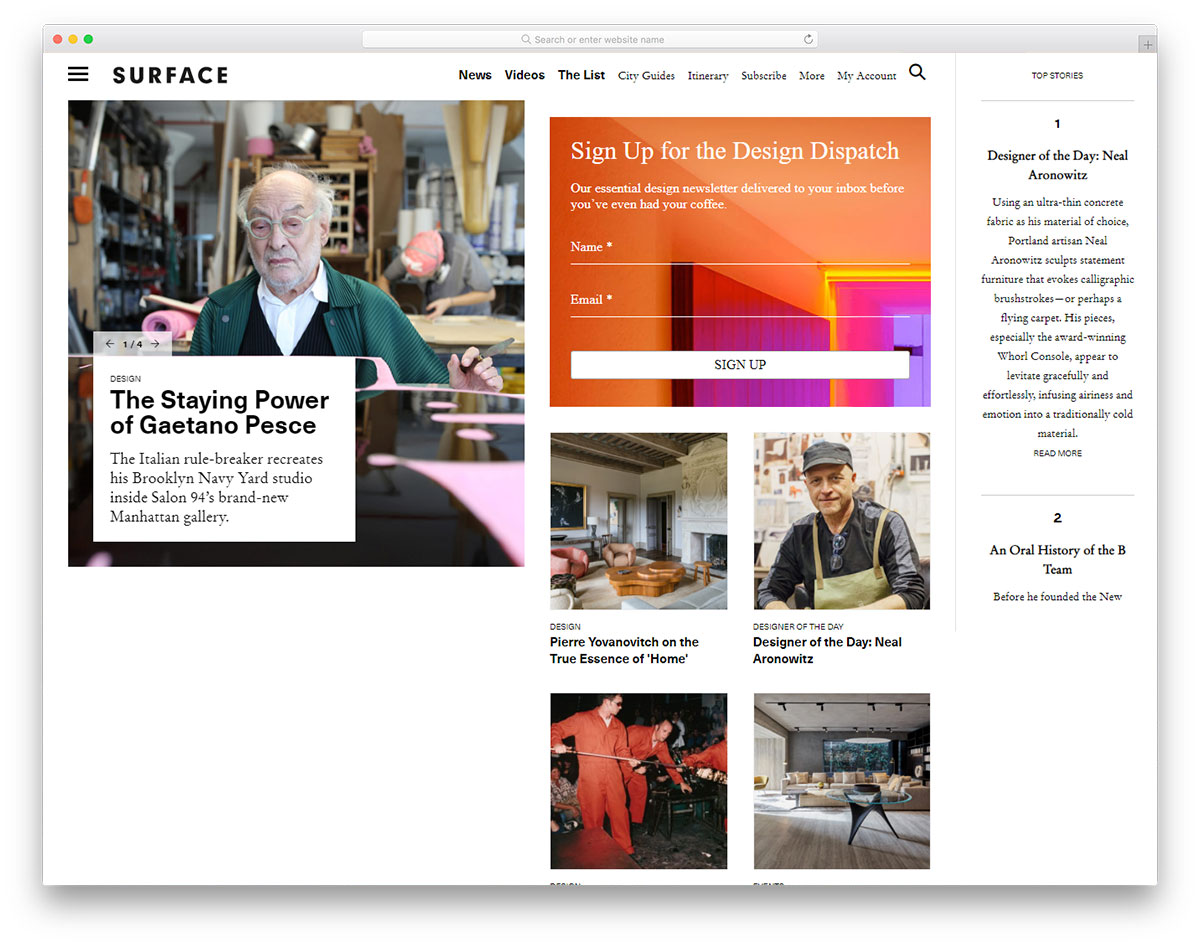Screen dimensions: 1200x946
Task: Click the SIGN UP button
Action: coord(740,365)
